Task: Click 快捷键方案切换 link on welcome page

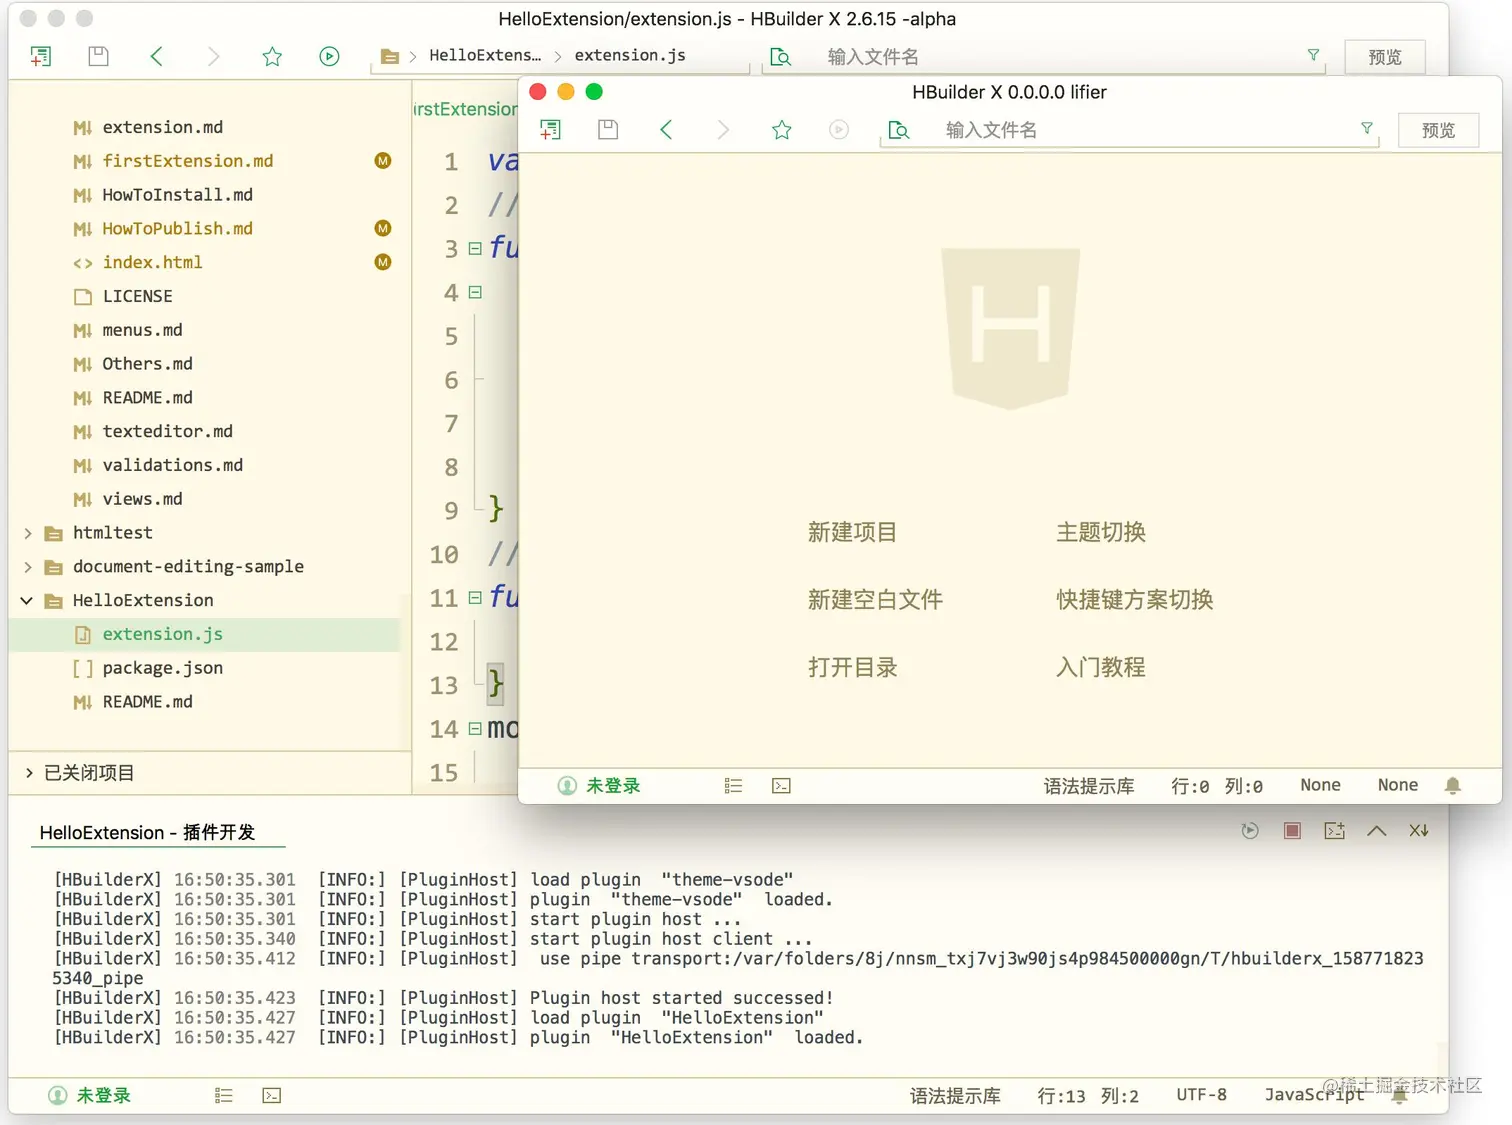Action: point(1135,599)
